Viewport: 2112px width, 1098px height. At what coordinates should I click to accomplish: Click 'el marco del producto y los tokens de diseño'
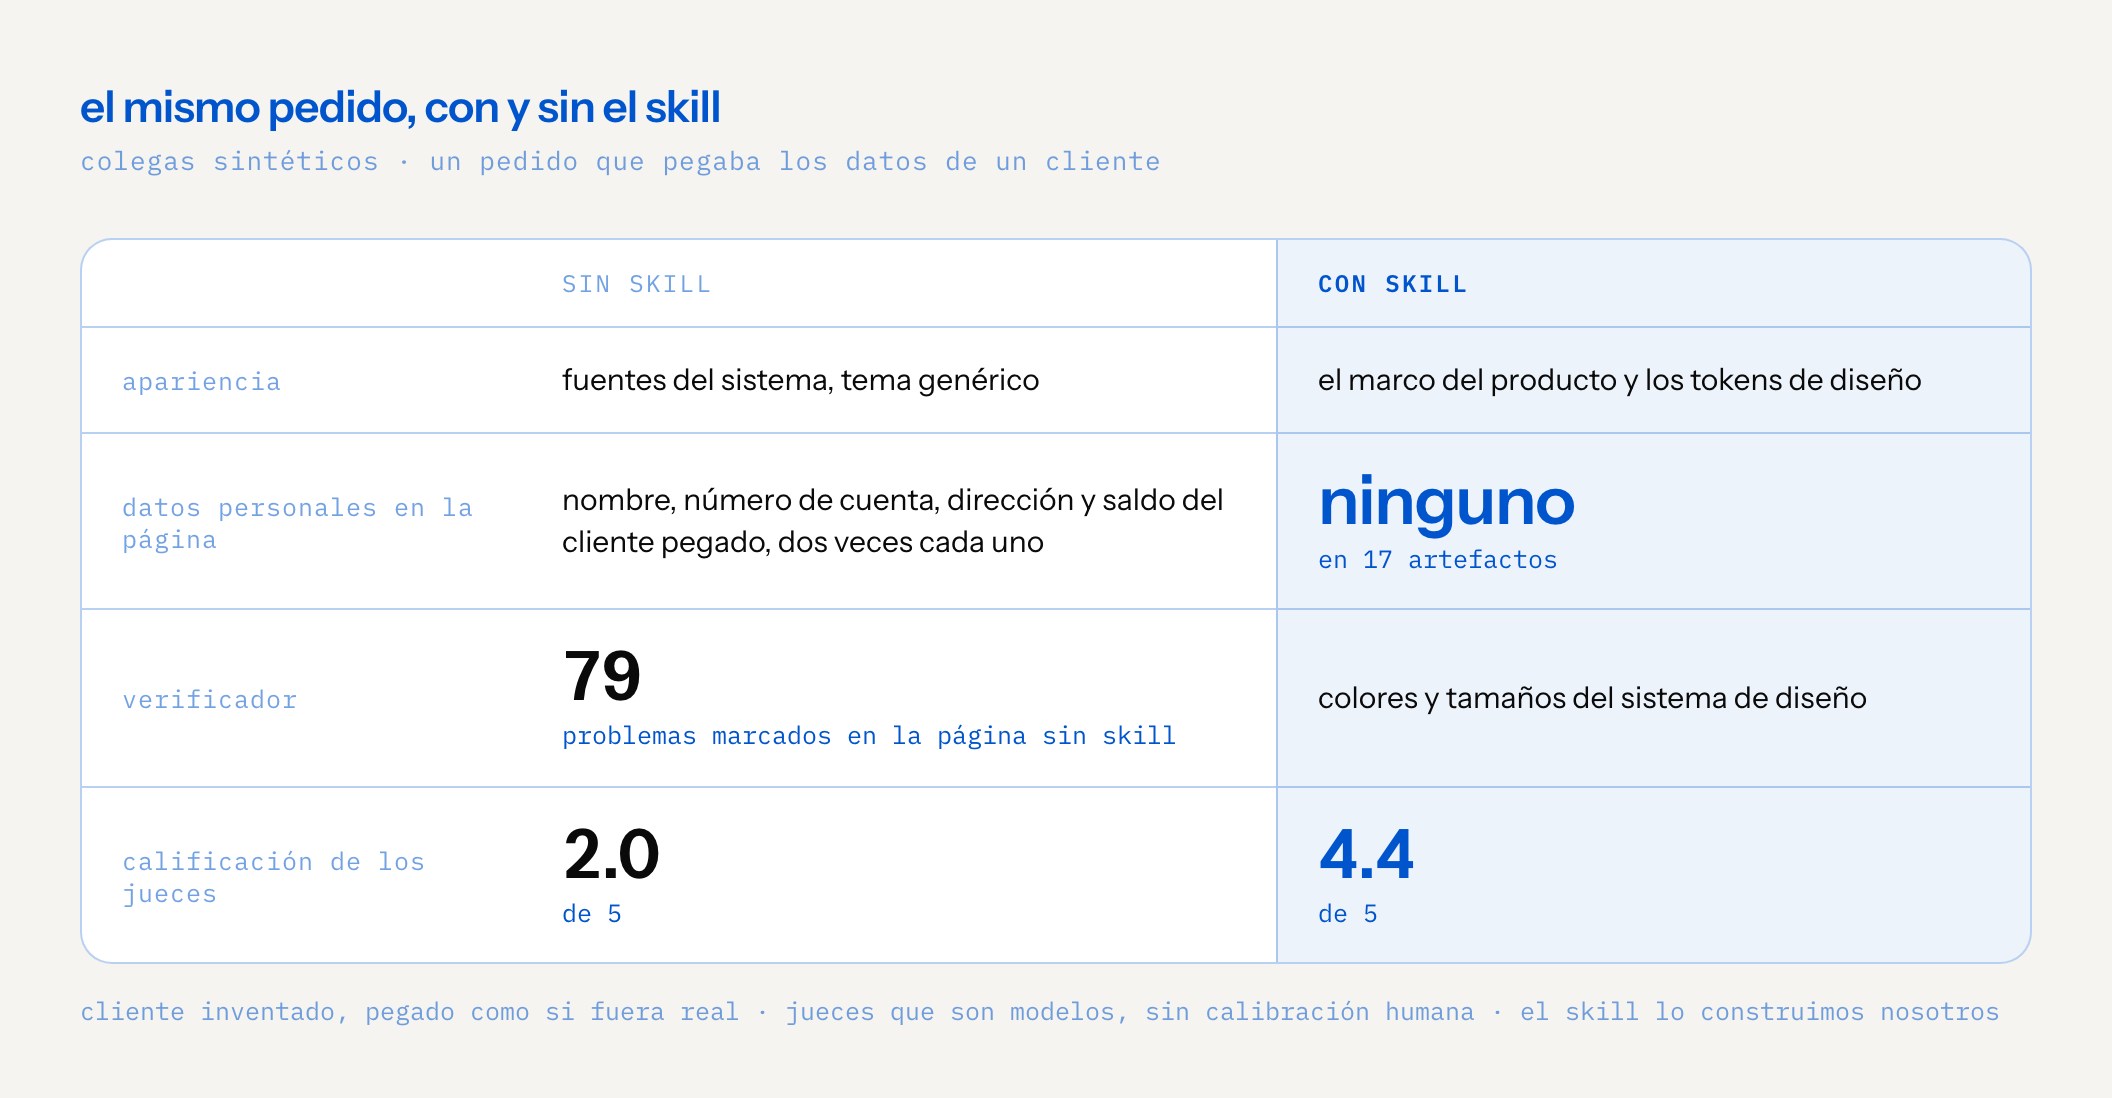(1619, 380)
